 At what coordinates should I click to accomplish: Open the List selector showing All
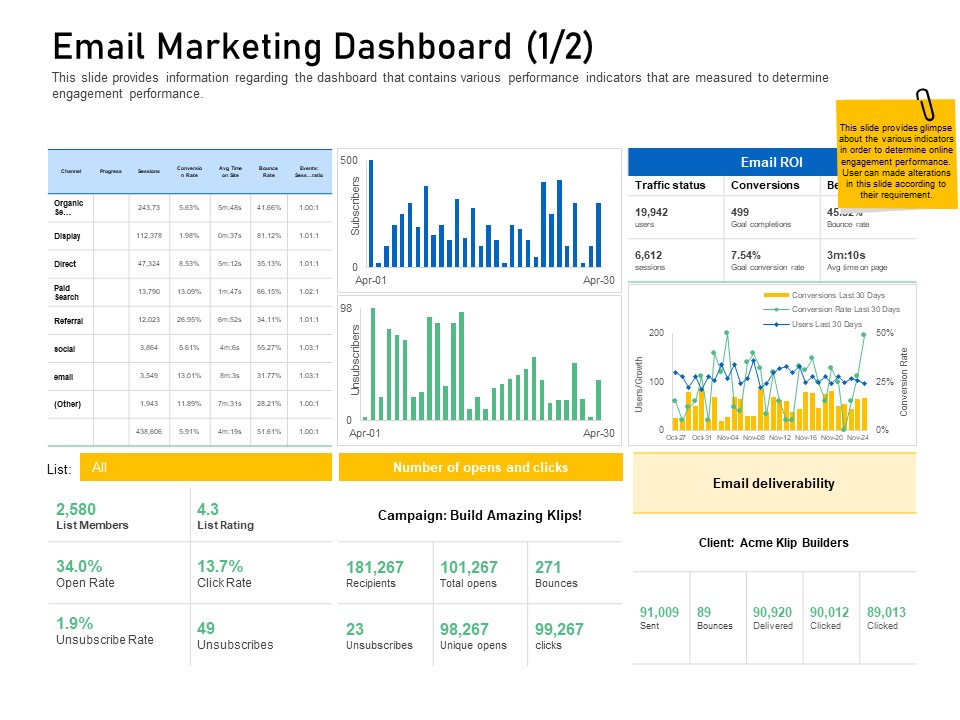(206, 467)
